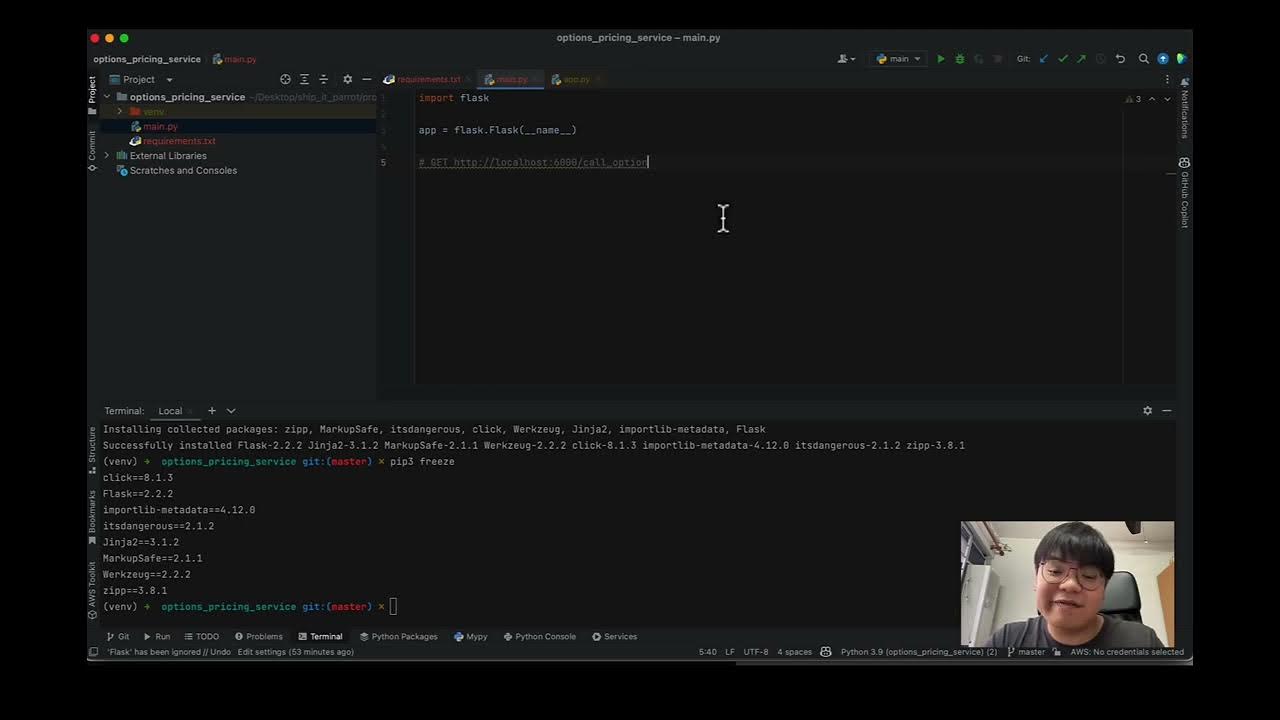Open the Notifications side panel
This screenshot has height=720, width=1280.
(x=1184, y=108)
